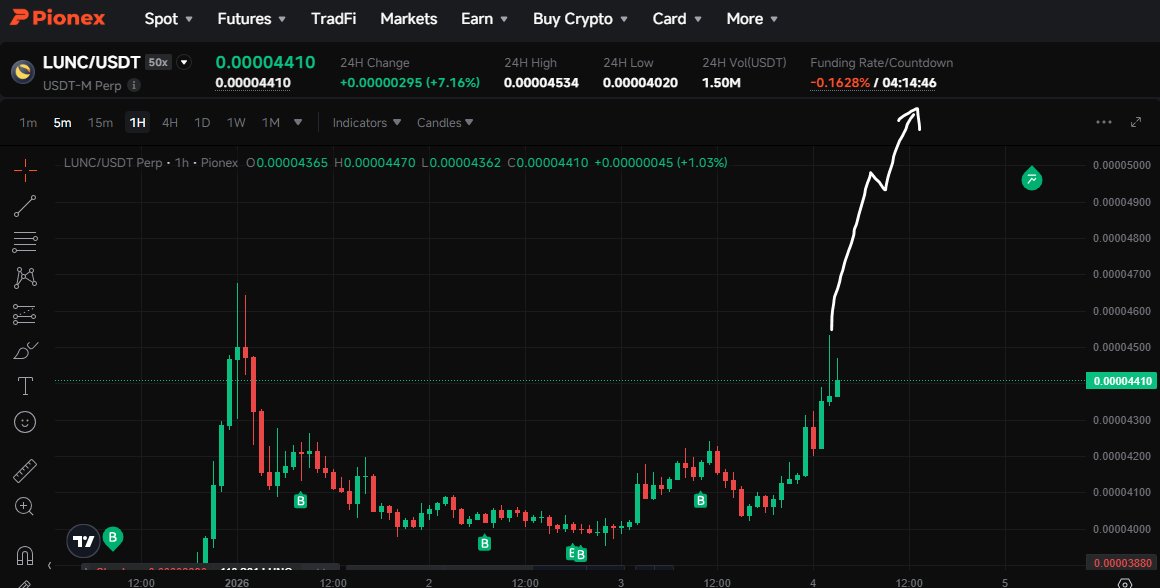Click the Pionex logo
Screen dimensions: 1160x588
click(57, 17)
